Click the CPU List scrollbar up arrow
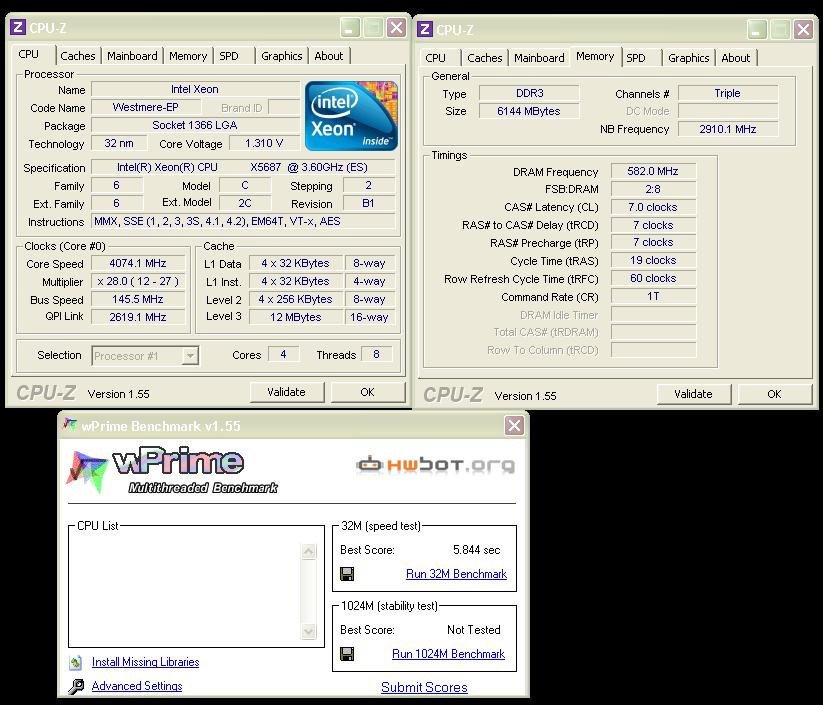Image resolution: width=823 pixels, height=705 pixels. [x=308, y=550]
